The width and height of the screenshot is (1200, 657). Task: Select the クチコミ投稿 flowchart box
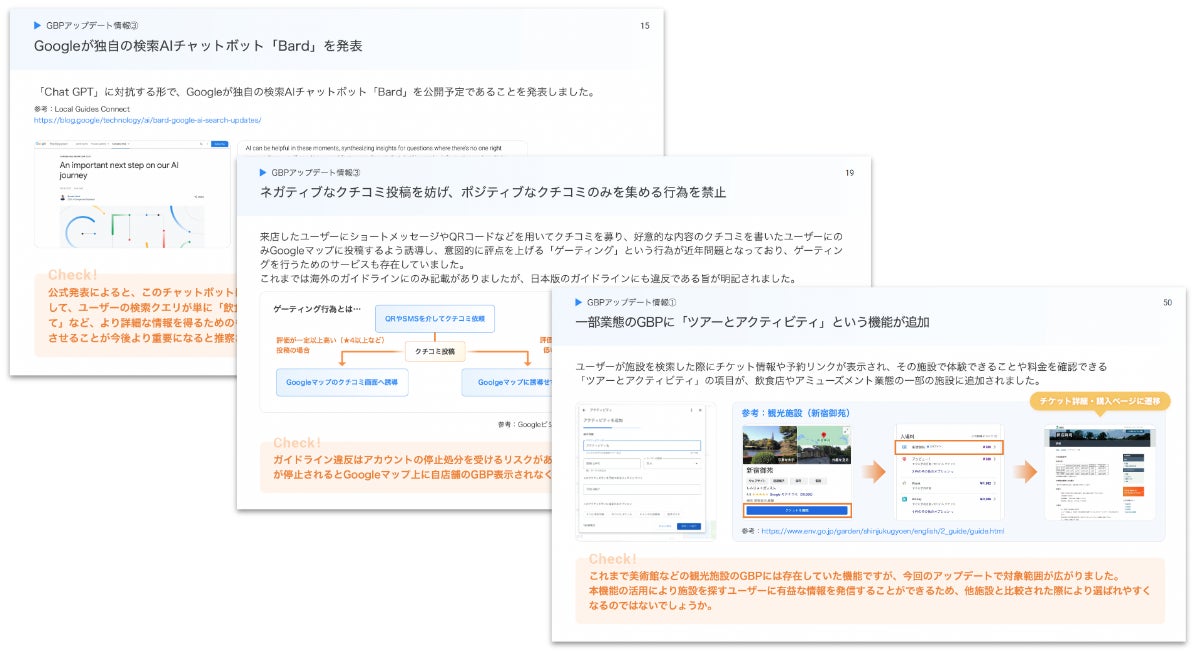click(x=435, y=351)
